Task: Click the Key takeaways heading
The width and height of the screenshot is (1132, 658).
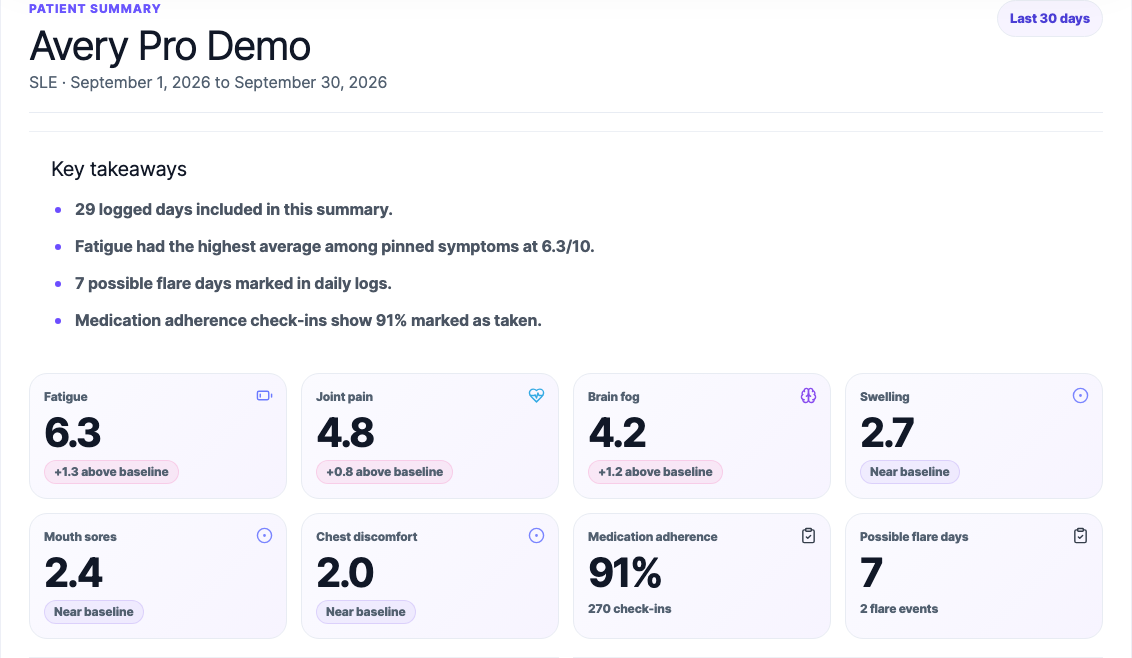Action: tap(119, 169)
